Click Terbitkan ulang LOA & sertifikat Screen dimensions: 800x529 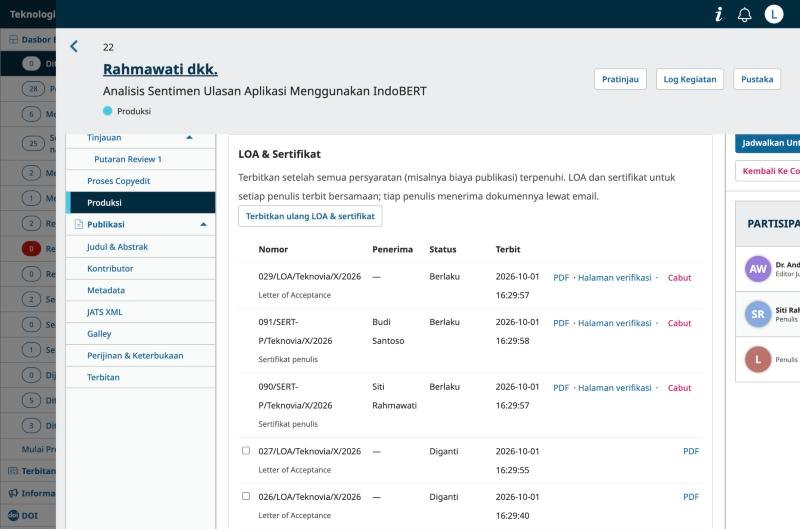point(310,216)
